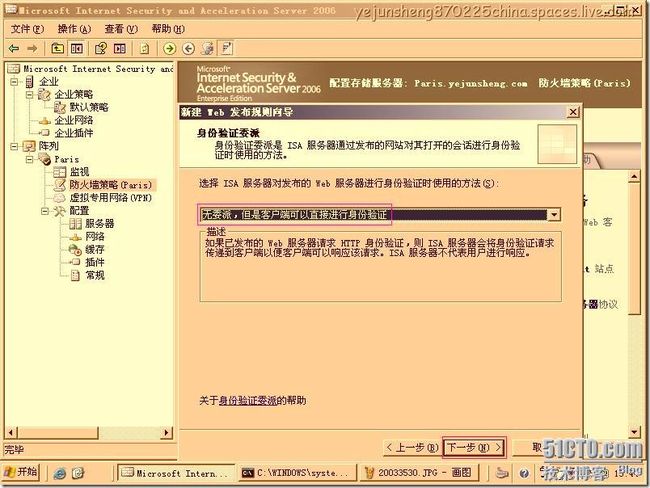Open the 文件(F) menu
The height and width of the screenshot is (488, 650).
coord(27,29)
